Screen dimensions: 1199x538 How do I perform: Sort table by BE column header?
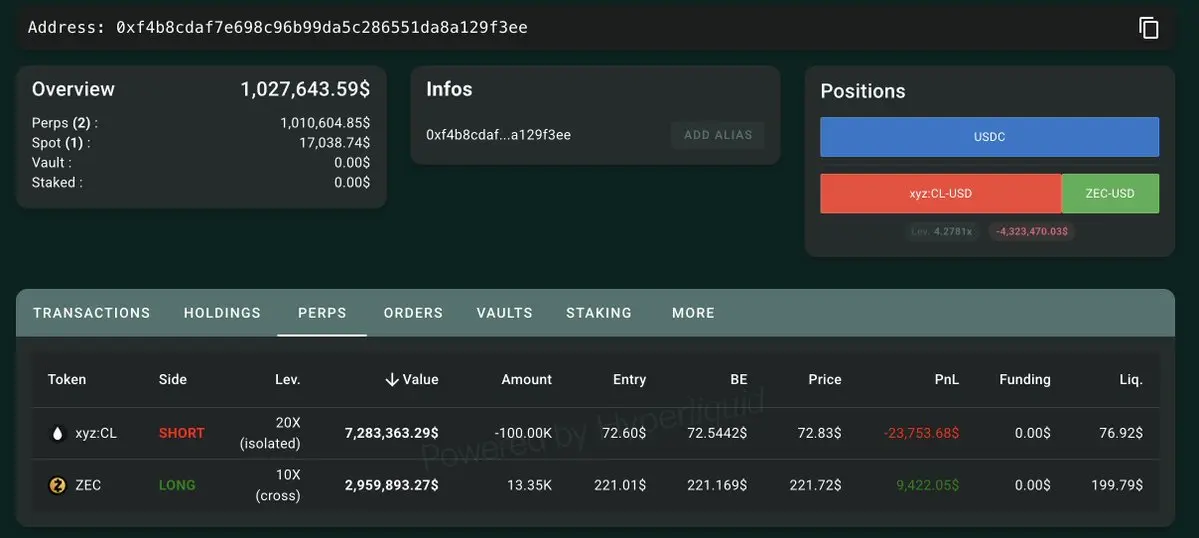[739, 380]
